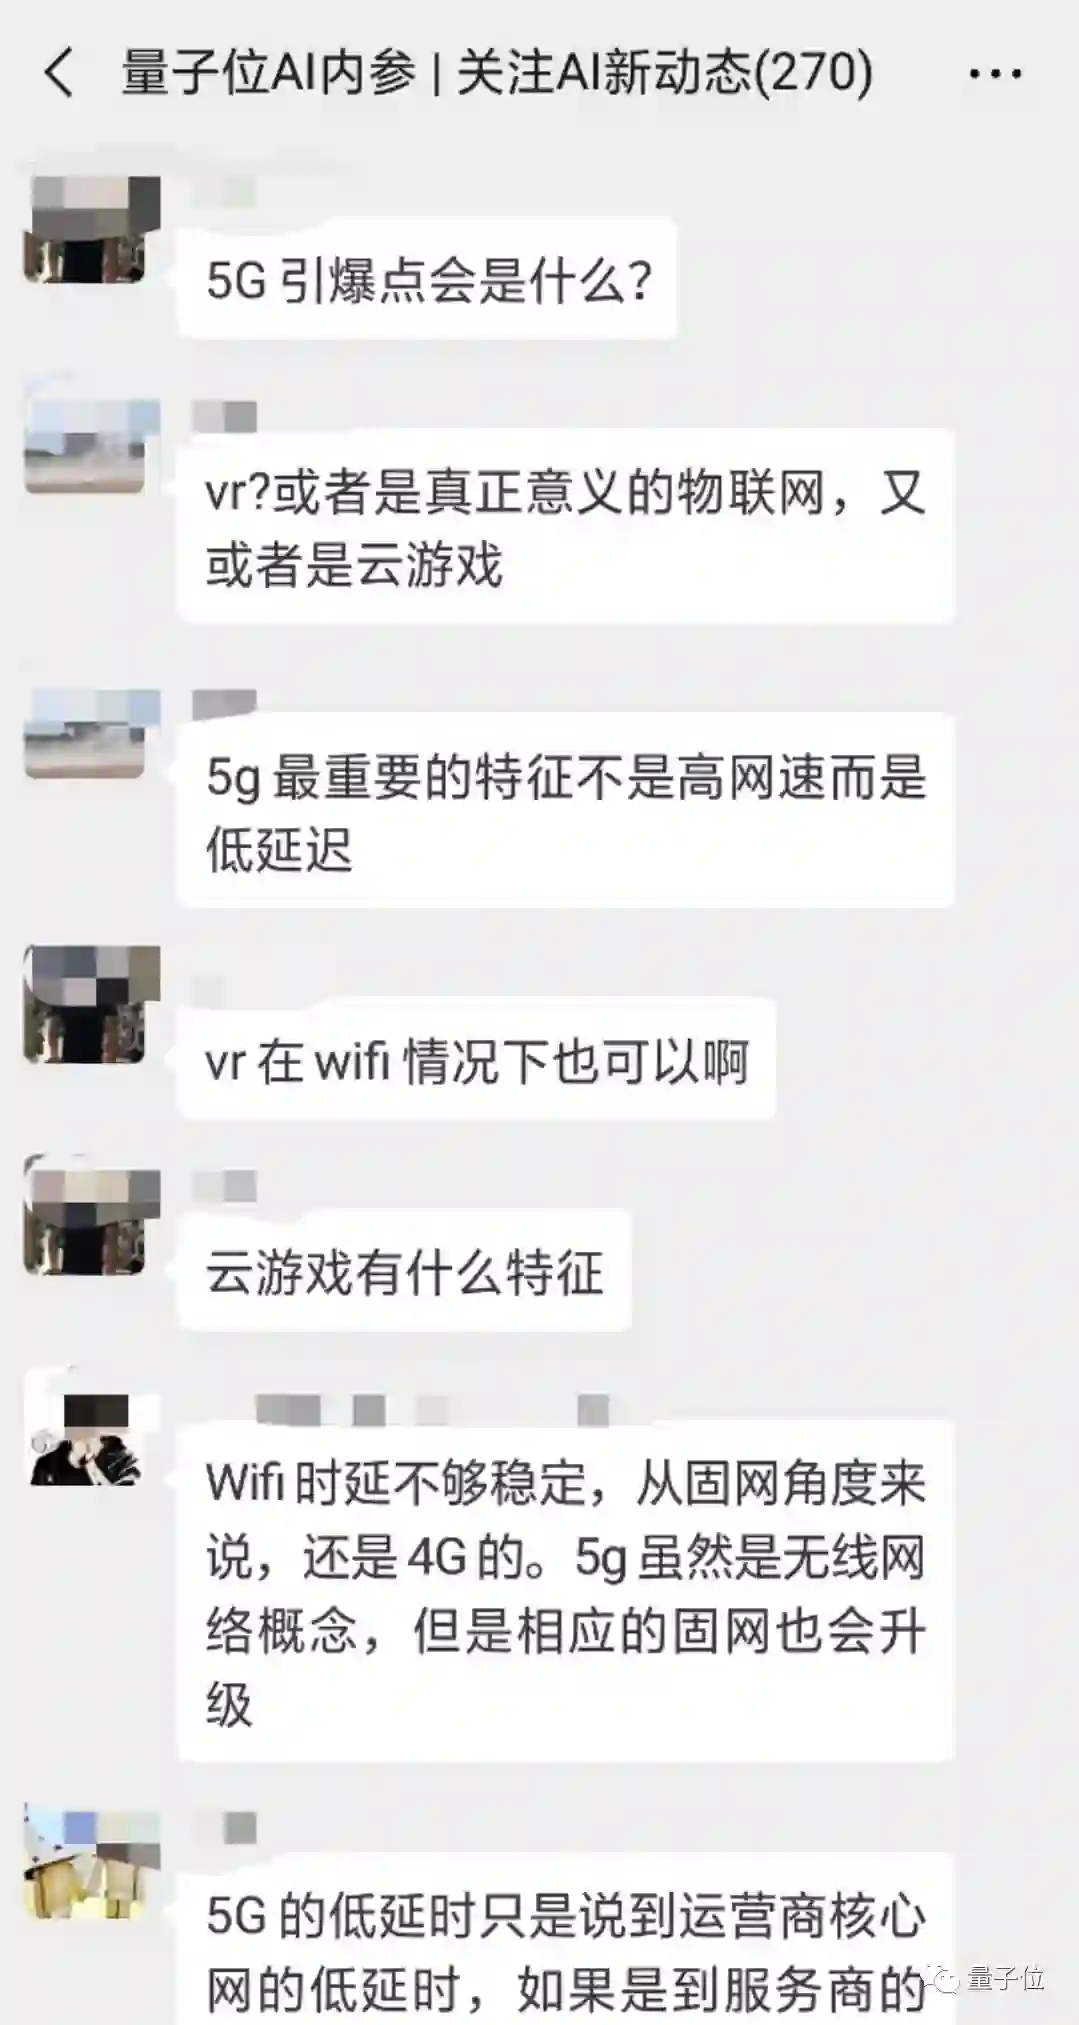
Task: Tap avatar beside '云游戏有什么特征' message
Action: [x=92, y=1214]
